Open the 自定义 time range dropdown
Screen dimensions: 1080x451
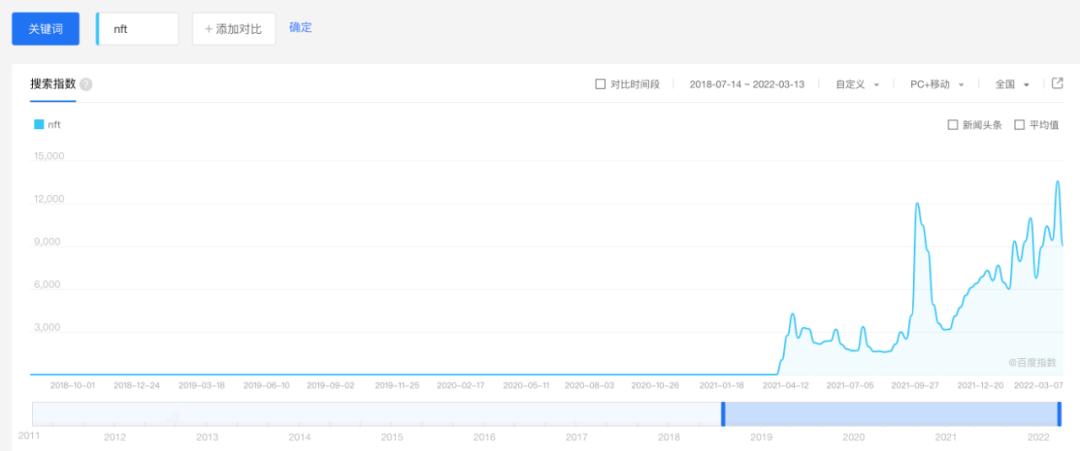(x=857, y=85)
